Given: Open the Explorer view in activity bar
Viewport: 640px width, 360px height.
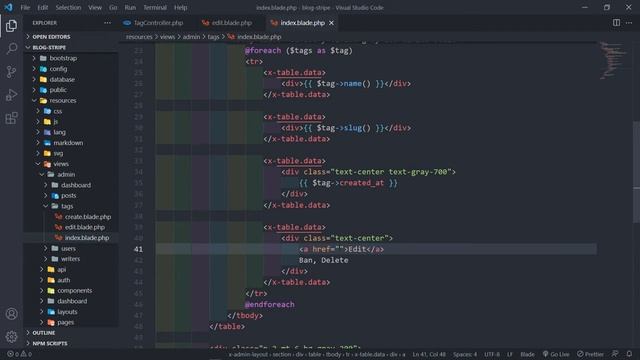Looking at the screenshot, I should 11,26.
